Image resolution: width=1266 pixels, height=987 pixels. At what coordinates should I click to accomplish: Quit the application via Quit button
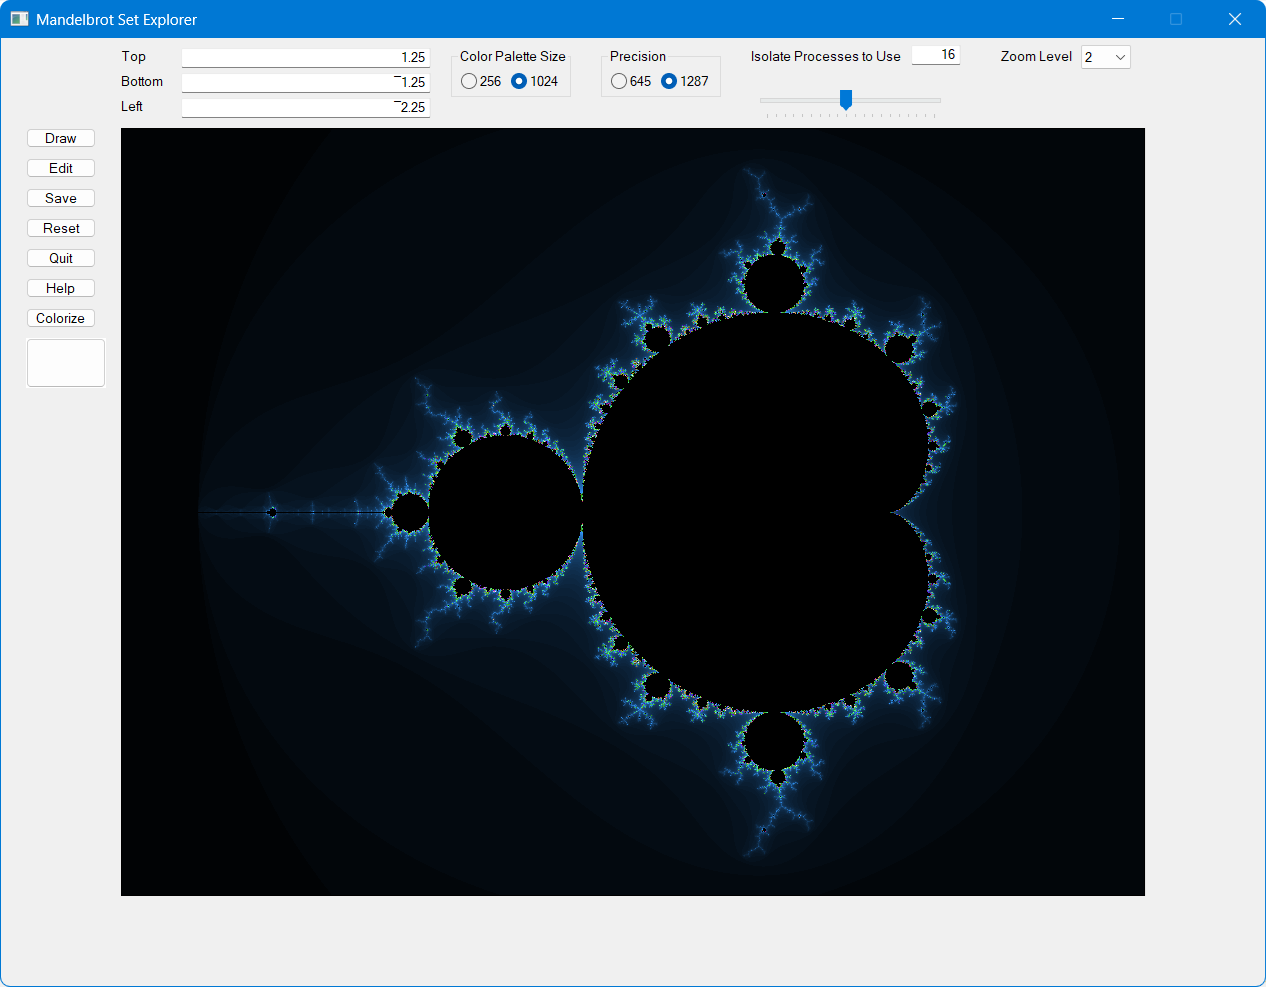coord(61,258)
